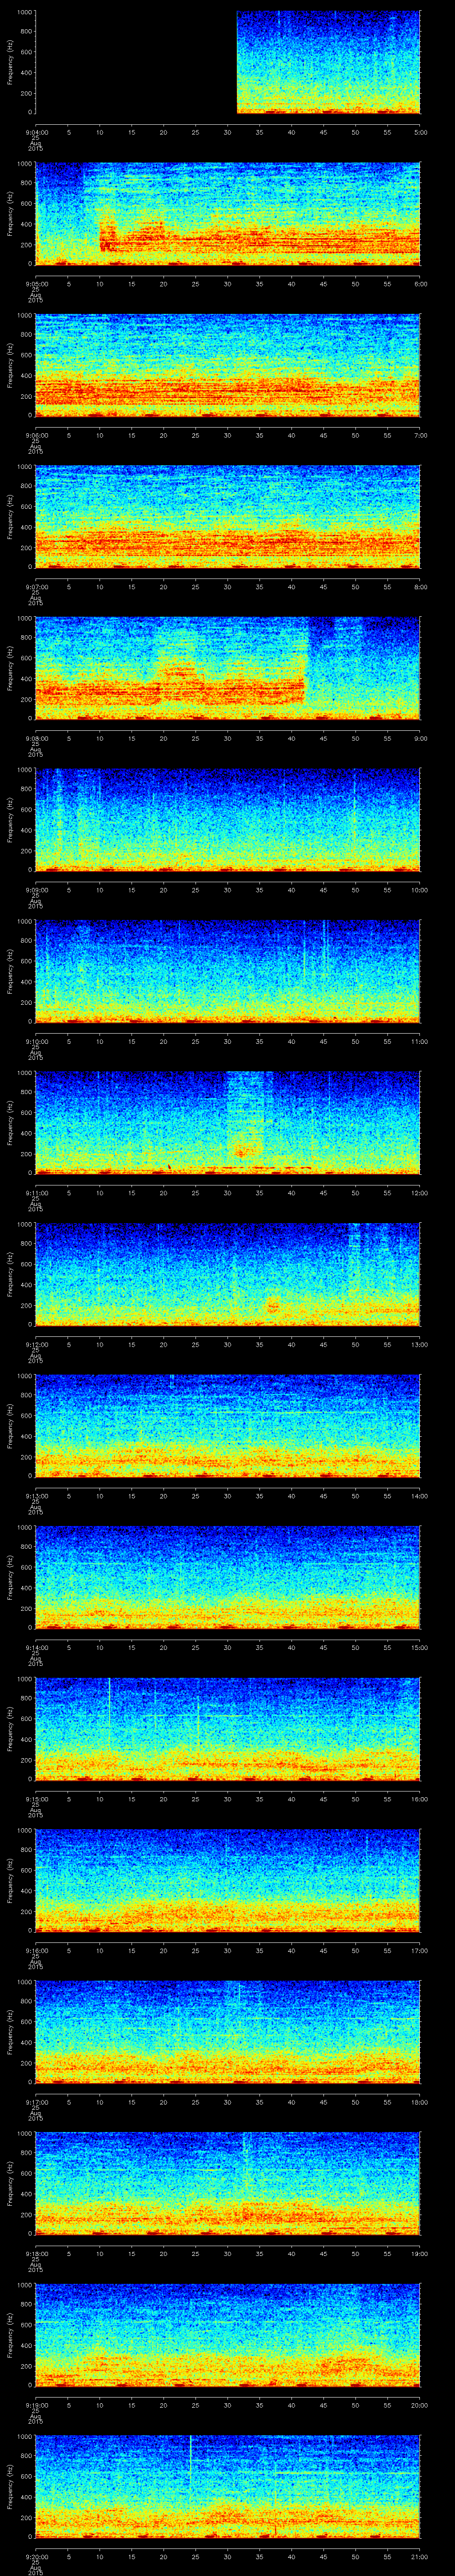This screenshot has height=2576, width=455.
Task: Select the spectrogram plot for 9:07:00
Action: click(228, 516)
